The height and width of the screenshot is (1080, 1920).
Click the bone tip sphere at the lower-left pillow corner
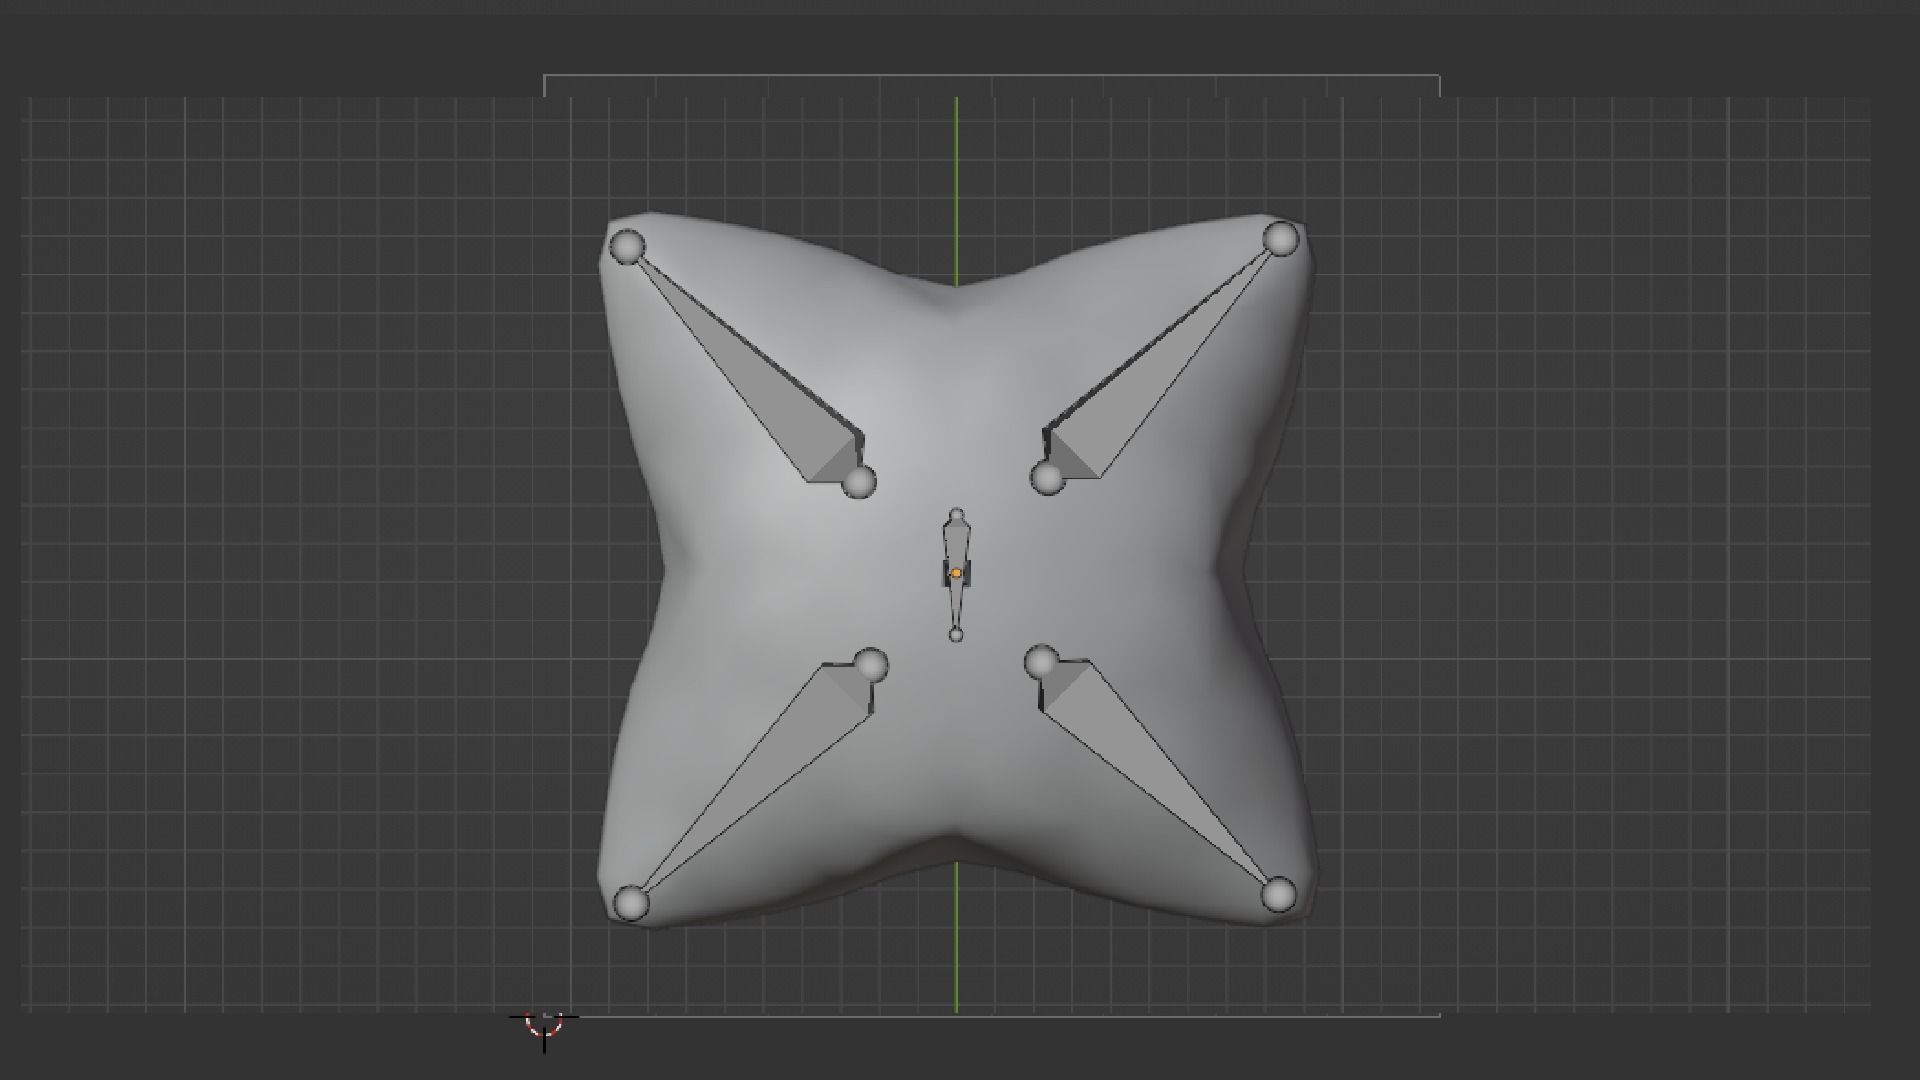[x=630, y=903]
